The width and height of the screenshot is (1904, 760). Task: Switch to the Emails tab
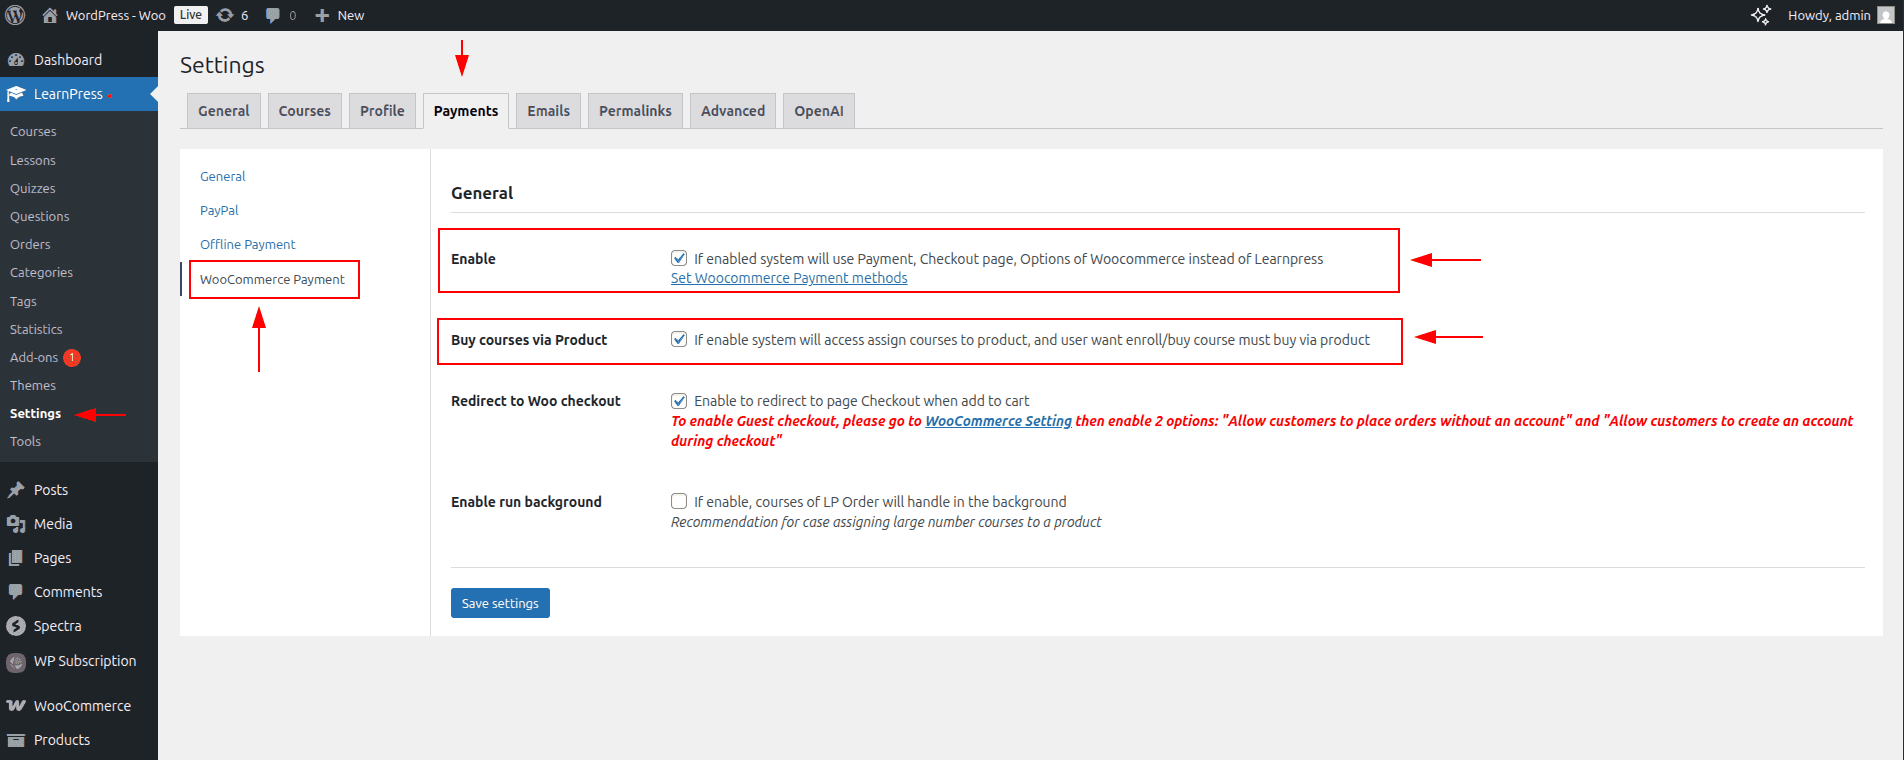tap(548, 111)
